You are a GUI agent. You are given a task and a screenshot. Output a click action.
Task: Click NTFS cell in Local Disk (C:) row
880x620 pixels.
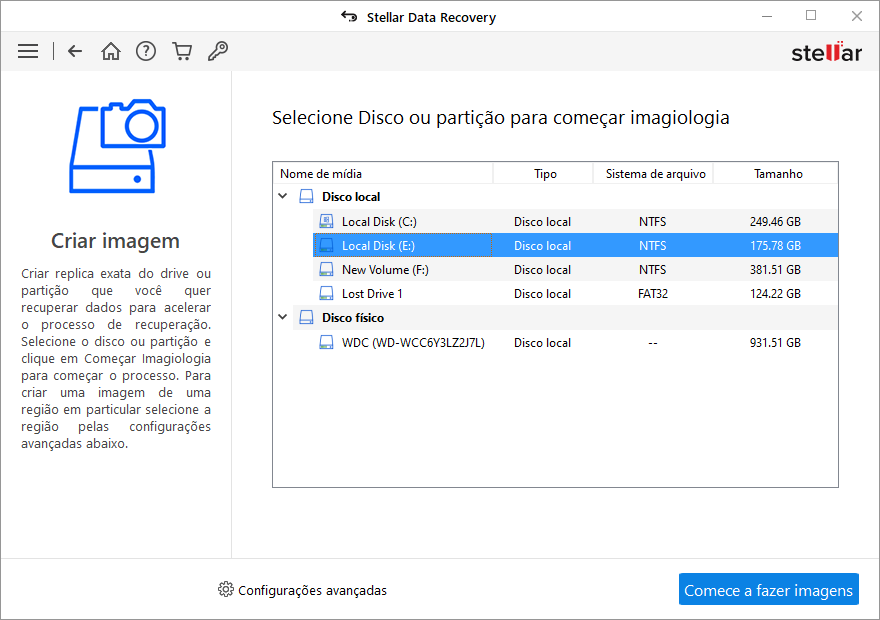click(652, 222)
